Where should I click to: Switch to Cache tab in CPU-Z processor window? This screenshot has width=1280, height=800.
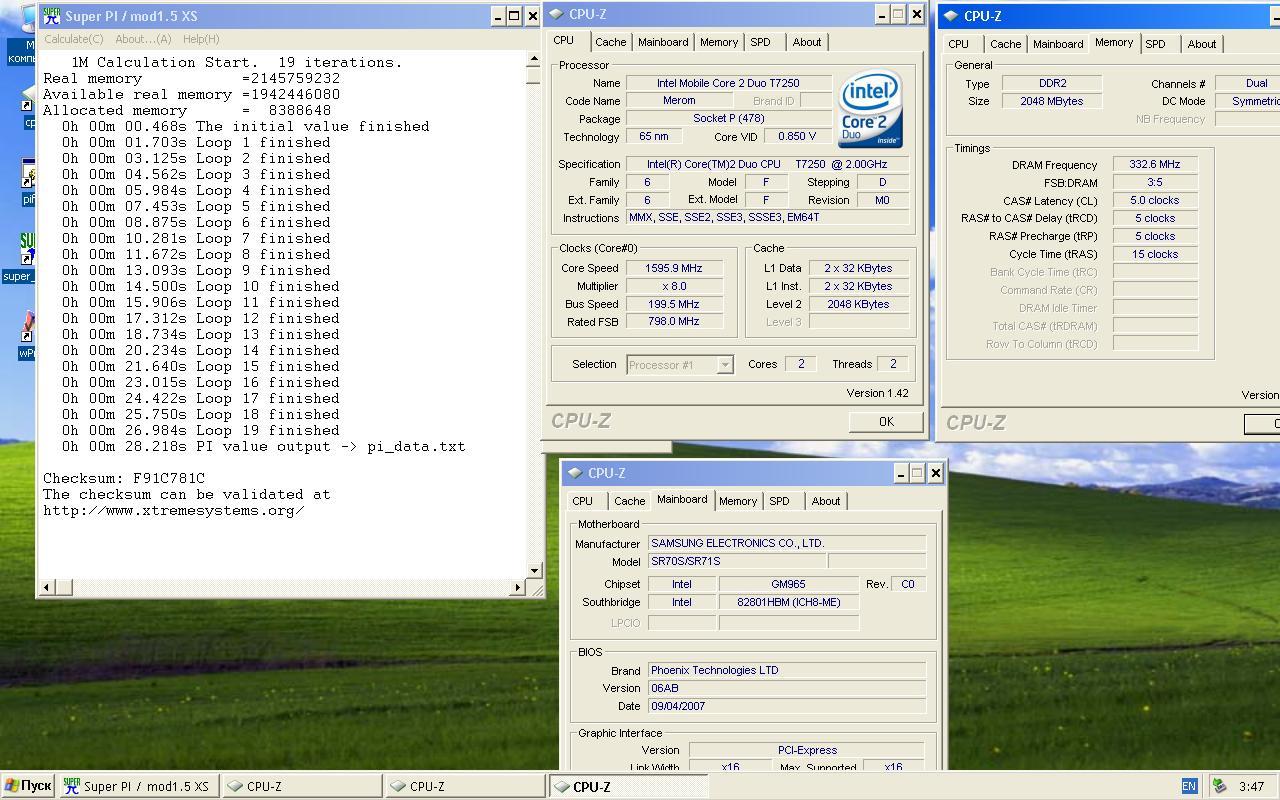(610, 42)
